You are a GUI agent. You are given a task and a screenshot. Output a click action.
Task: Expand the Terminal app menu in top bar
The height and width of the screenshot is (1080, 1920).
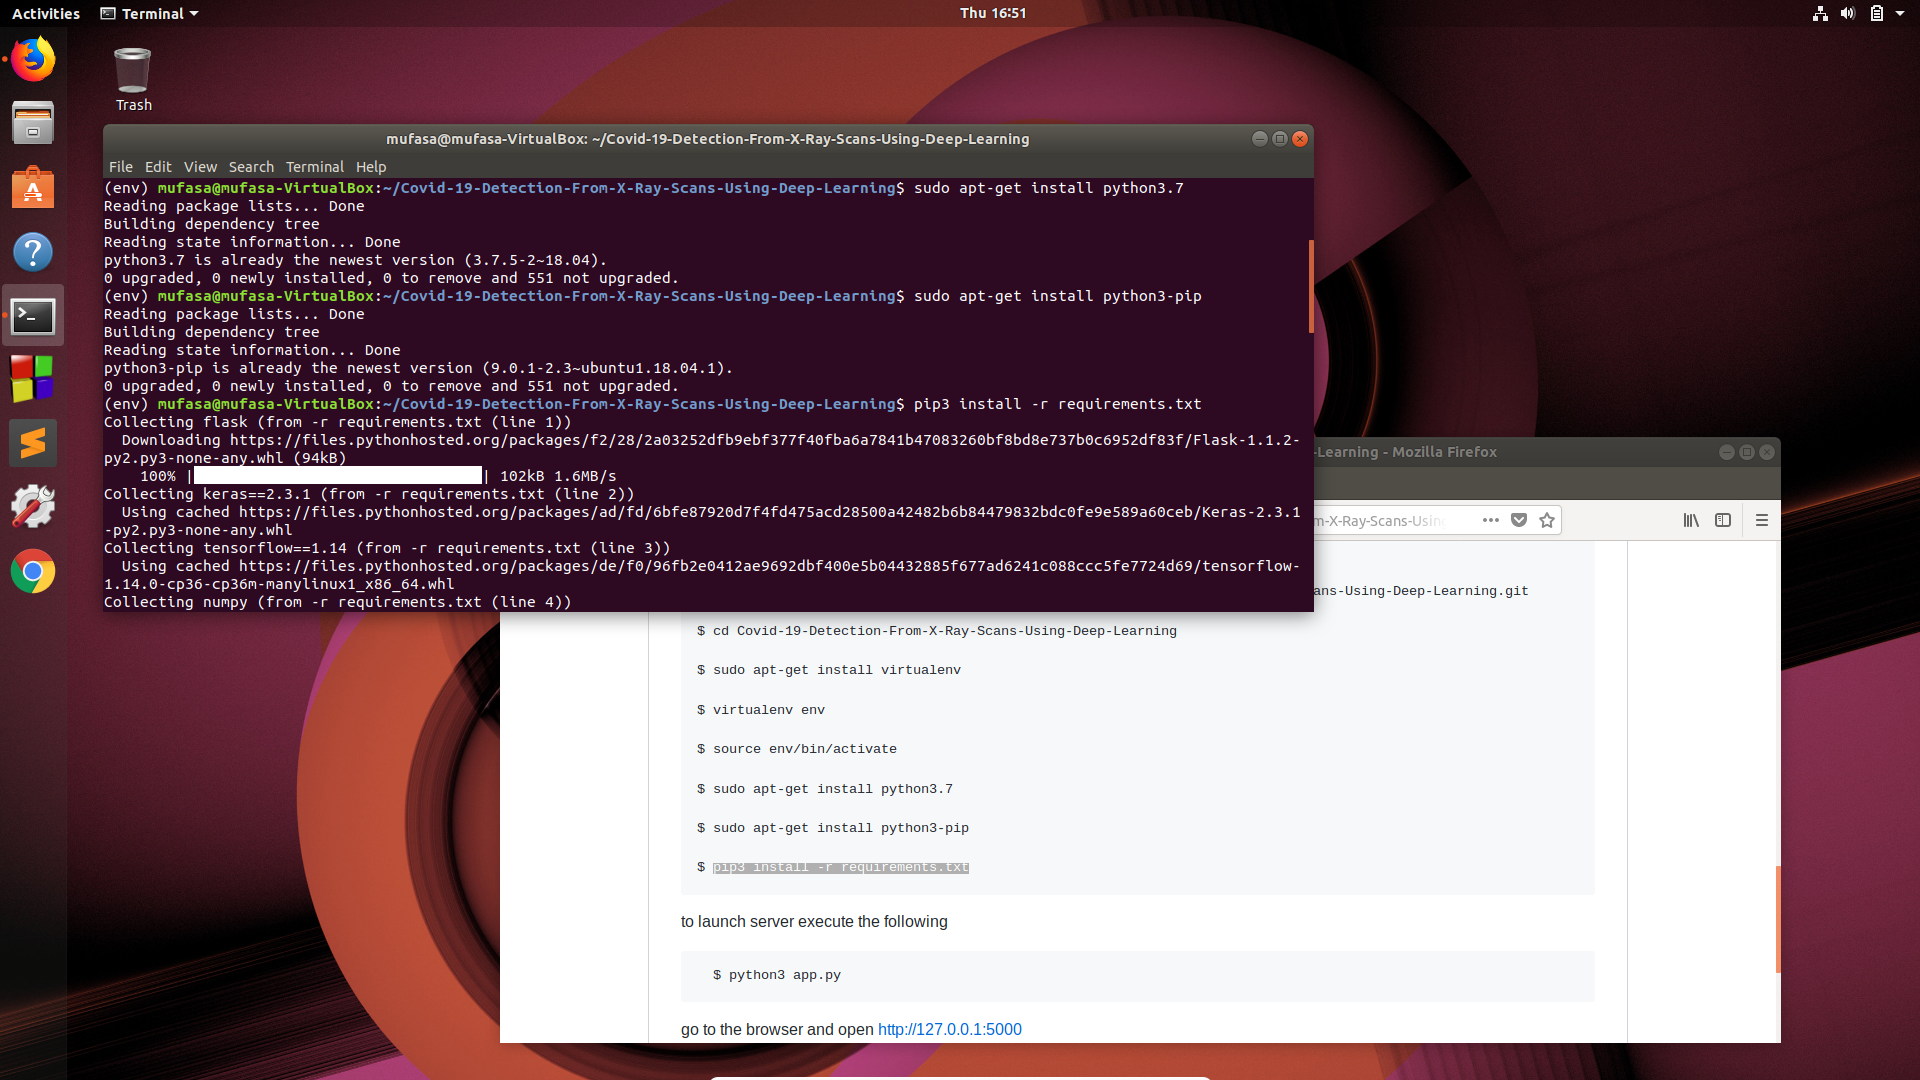150,13
